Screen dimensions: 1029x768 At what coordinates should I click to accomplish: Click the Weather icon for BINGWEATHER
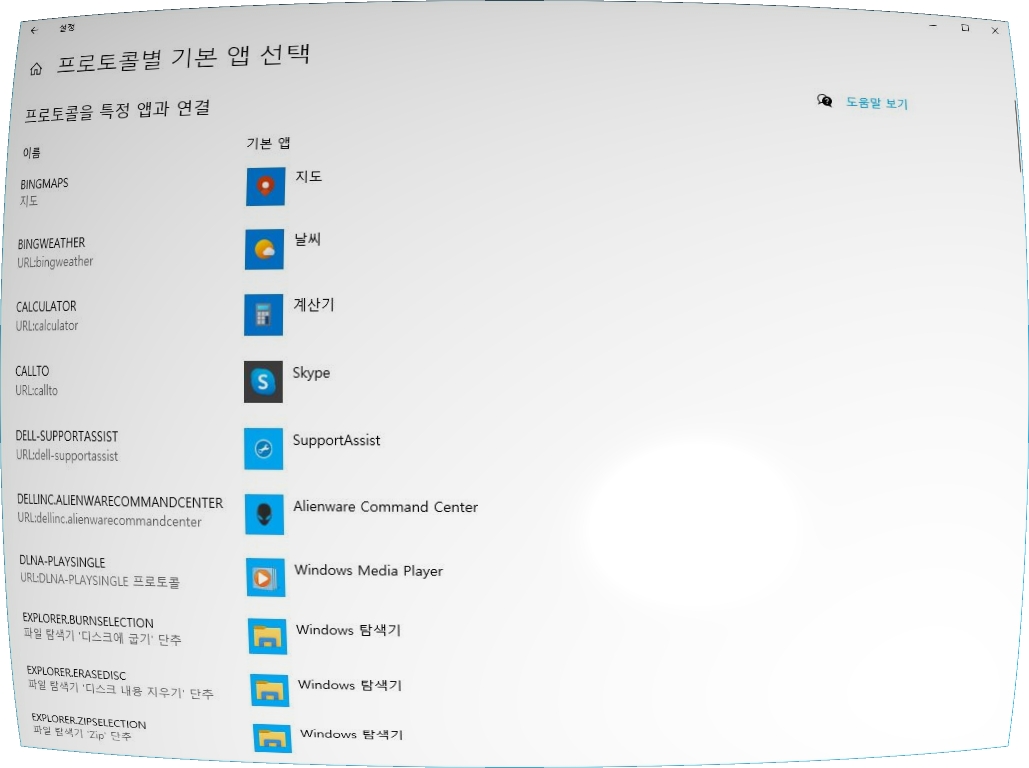[x=264, y=249]
